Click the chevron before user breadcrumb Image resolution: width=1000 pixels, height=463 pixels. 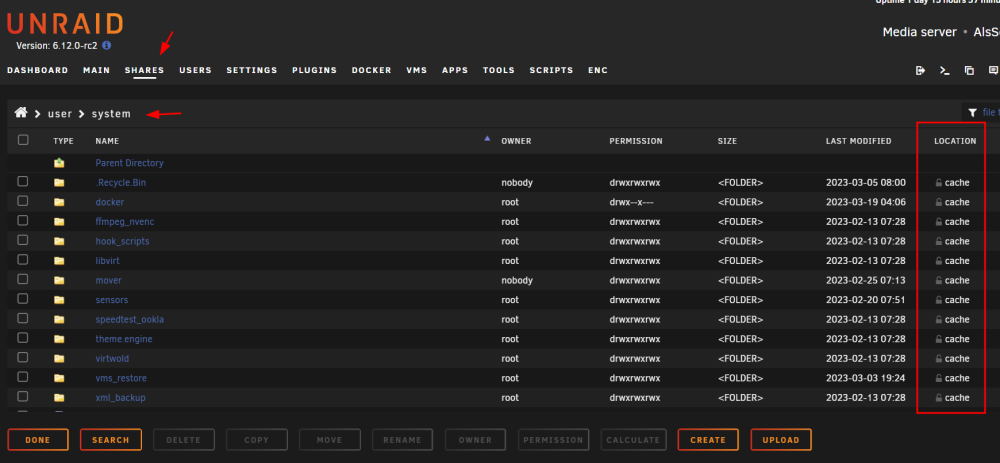[38, 114]
